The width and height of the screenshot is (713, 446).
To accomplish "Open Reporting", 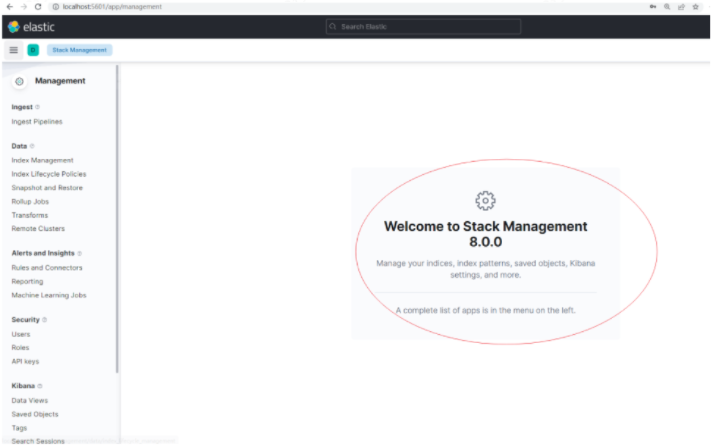I will (27, 281).
